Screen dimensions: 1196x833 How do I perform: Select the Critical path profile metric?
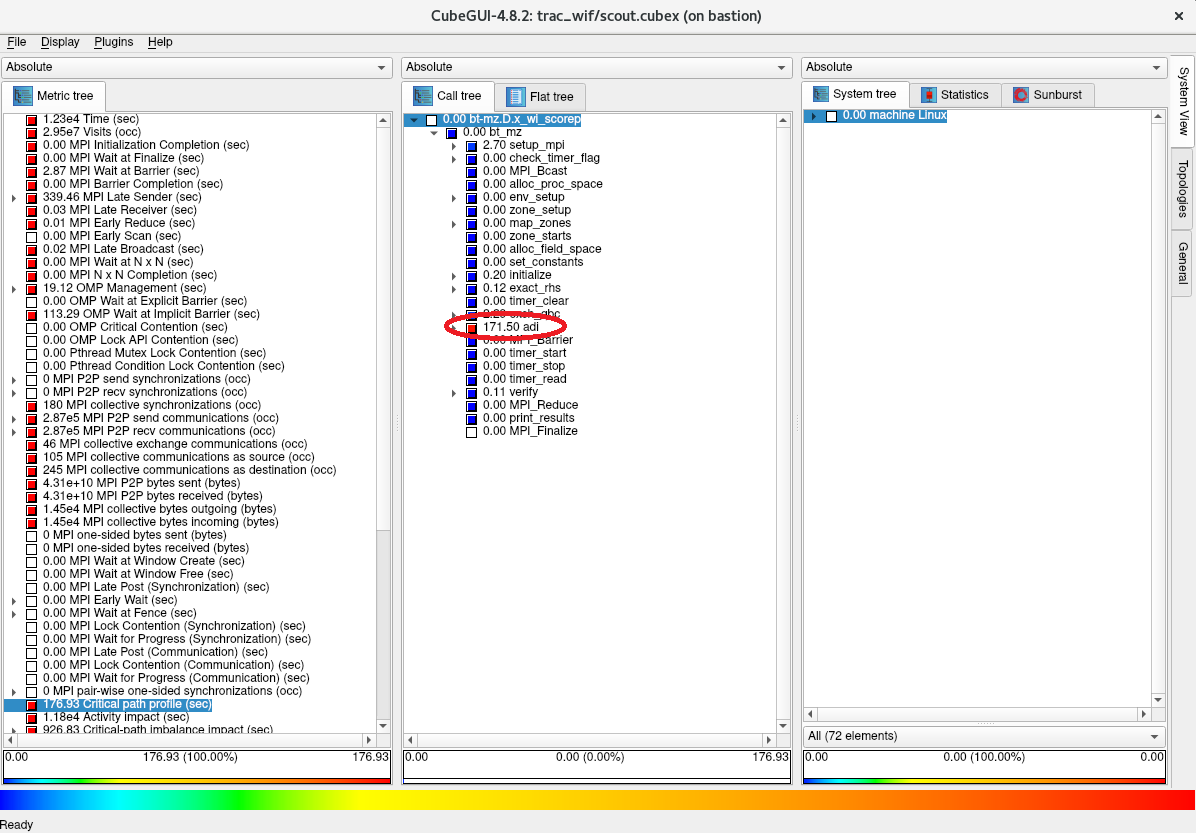tap(127, 704)
